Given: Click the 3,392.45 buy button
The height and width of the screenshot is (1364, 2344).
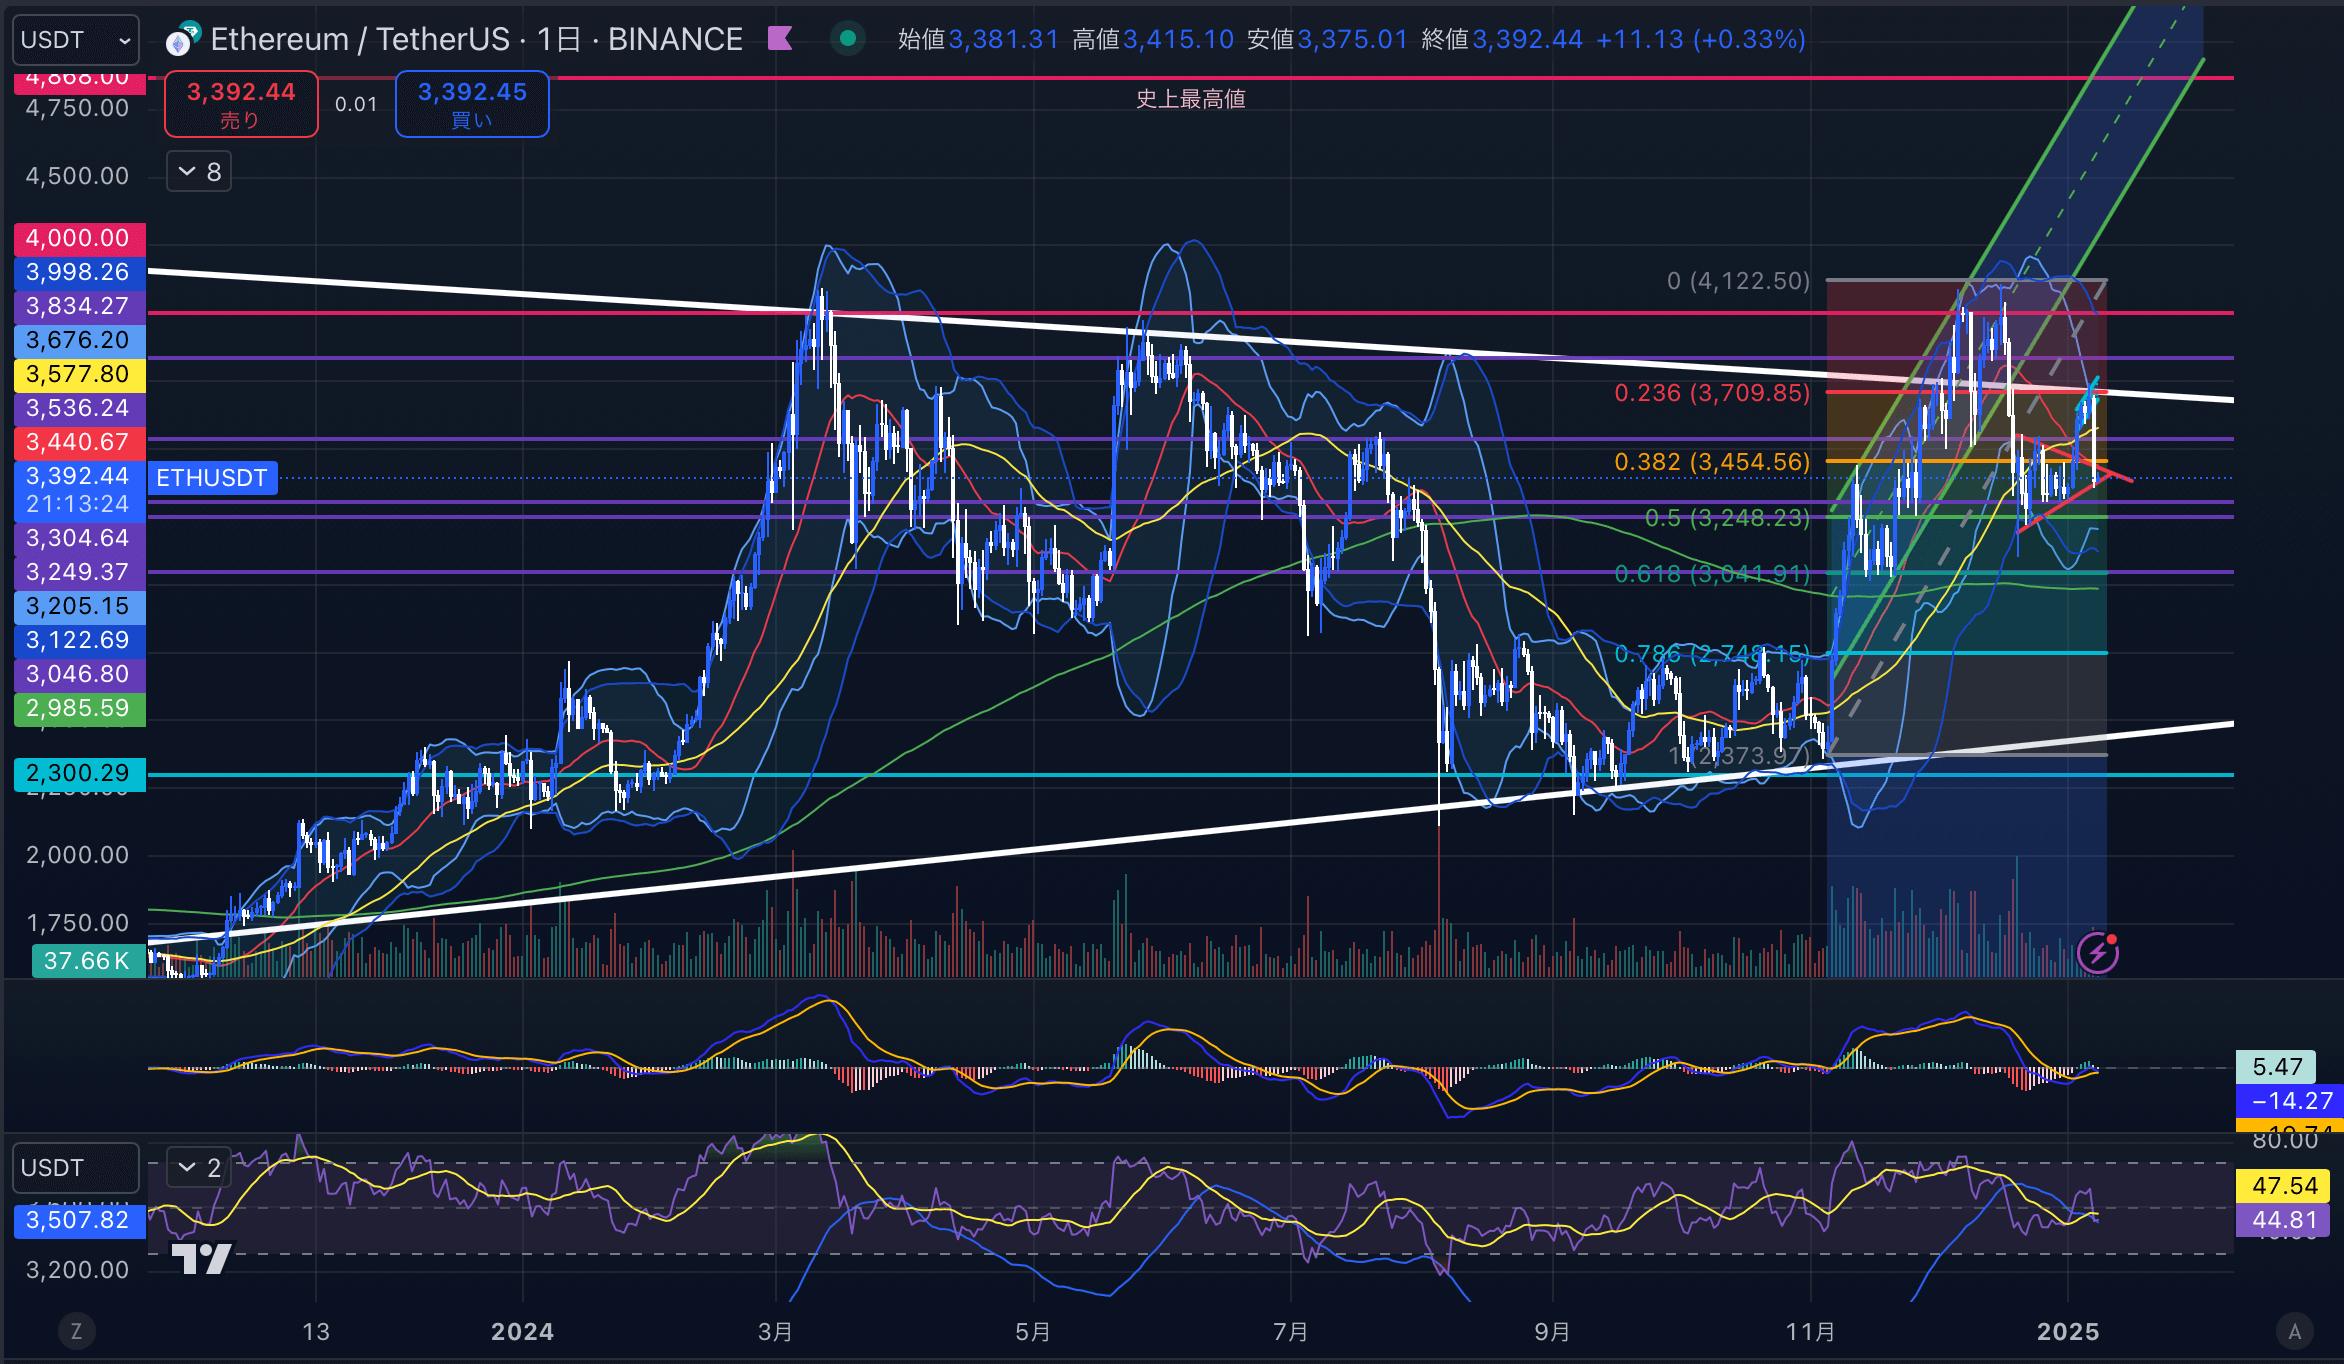Looking at the screenshot, I should 472,104.
